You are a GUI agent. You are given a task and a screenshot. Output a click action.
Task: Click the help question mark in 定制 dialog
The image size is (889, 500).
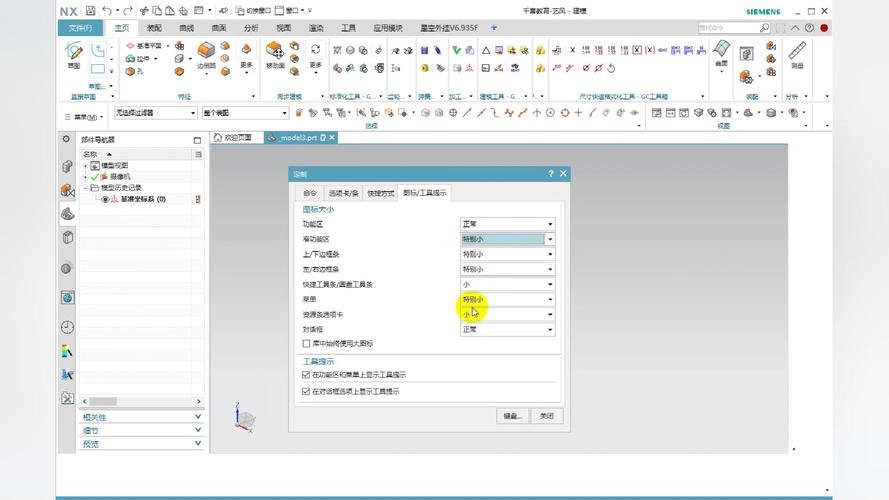pos(551,173)
